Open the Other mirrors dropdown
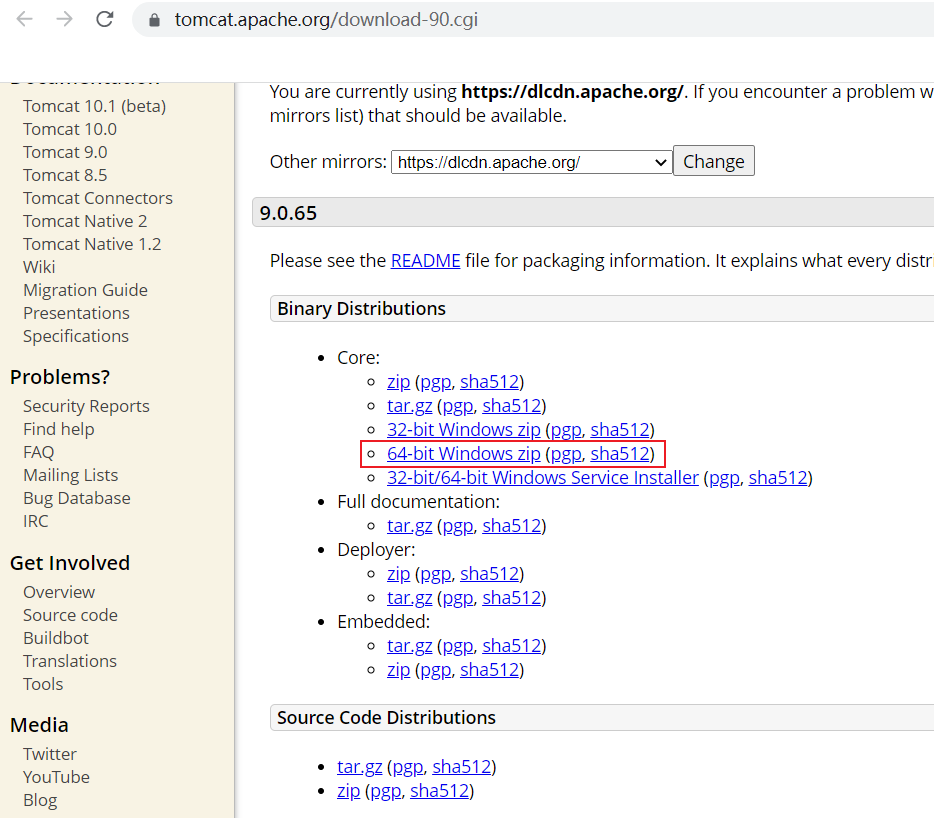 pyautogui.click(x=531, y=162)
